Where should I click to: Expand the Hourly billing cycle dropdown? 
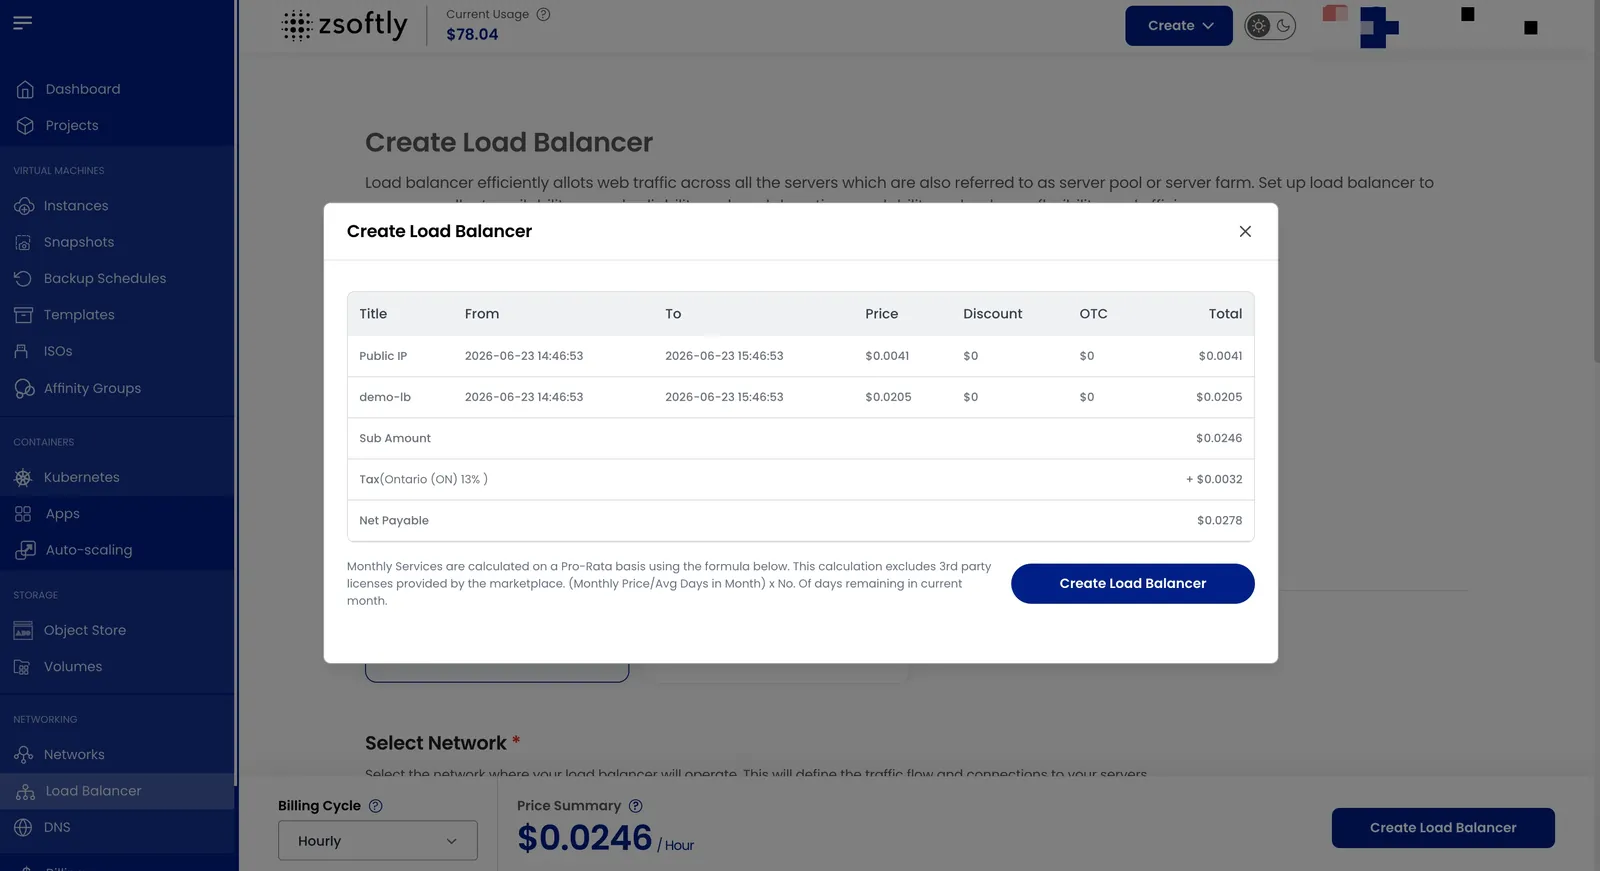click(x=378, y=841)
